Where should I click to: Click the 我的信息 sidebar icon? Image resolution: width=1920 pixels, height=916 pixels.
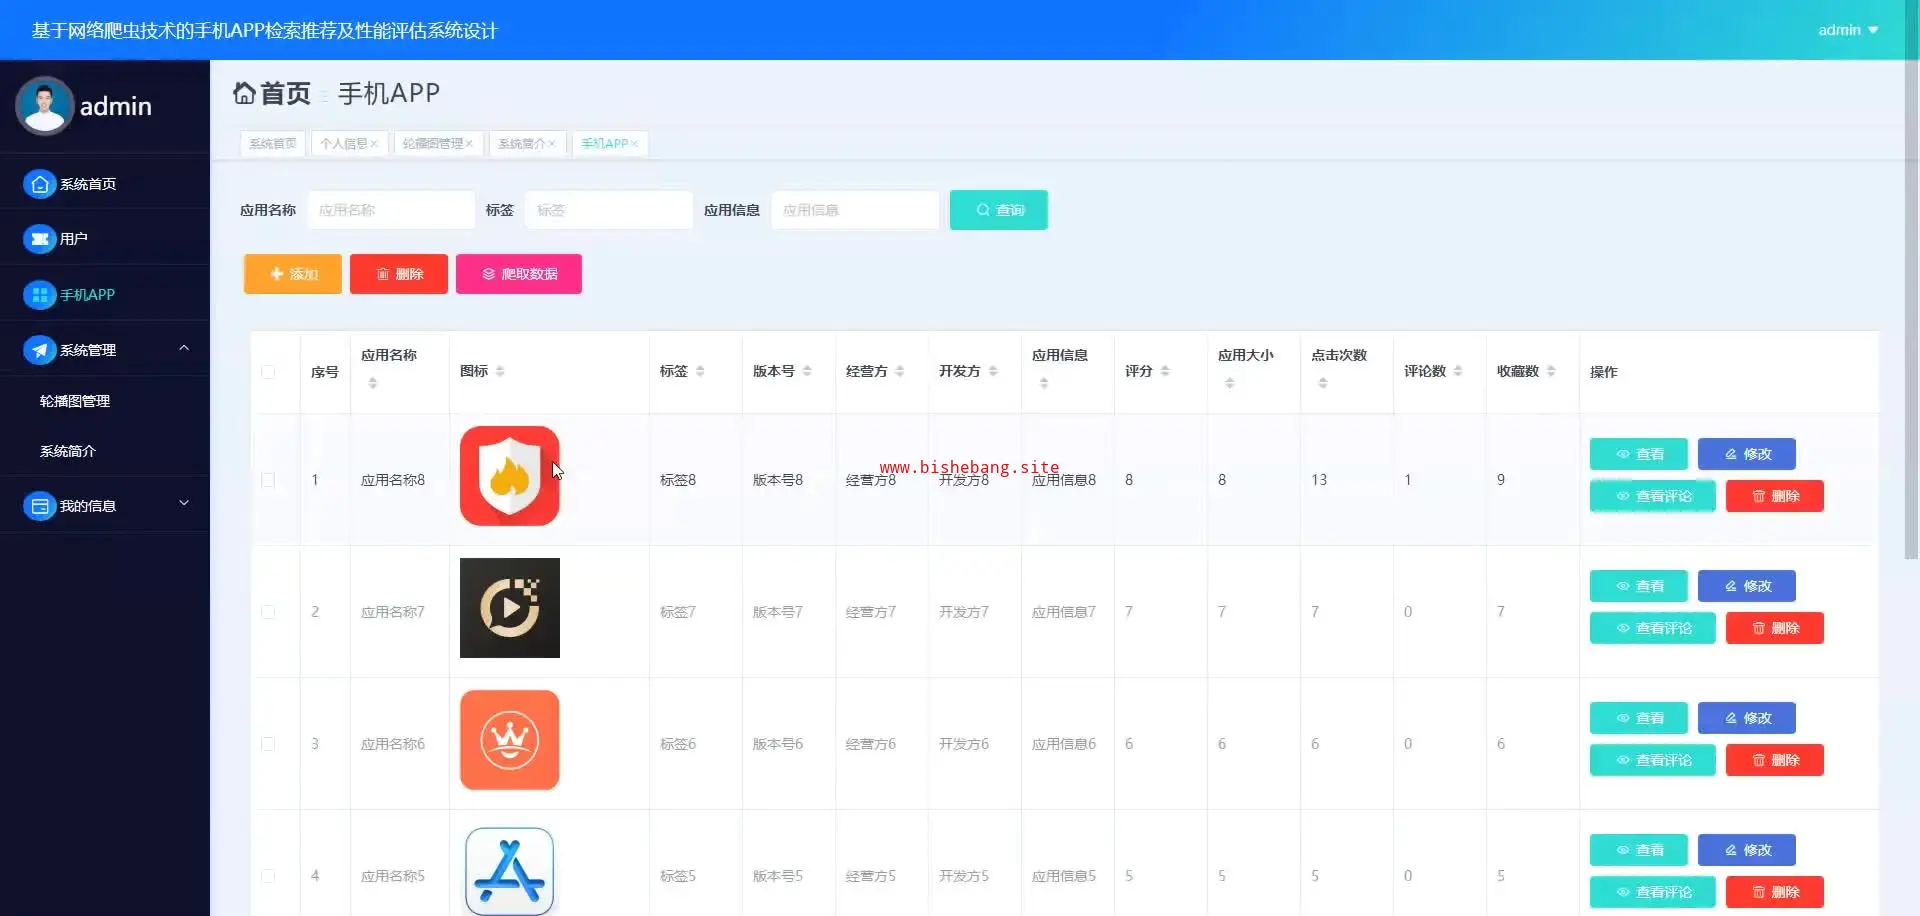(39, 506)
